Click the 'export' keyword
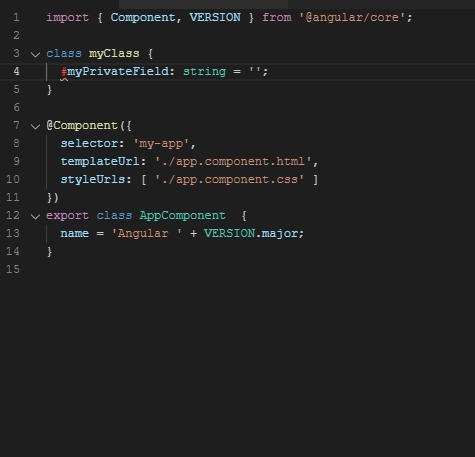The width and height of the screenshot is (475, 457). point(67,216)
